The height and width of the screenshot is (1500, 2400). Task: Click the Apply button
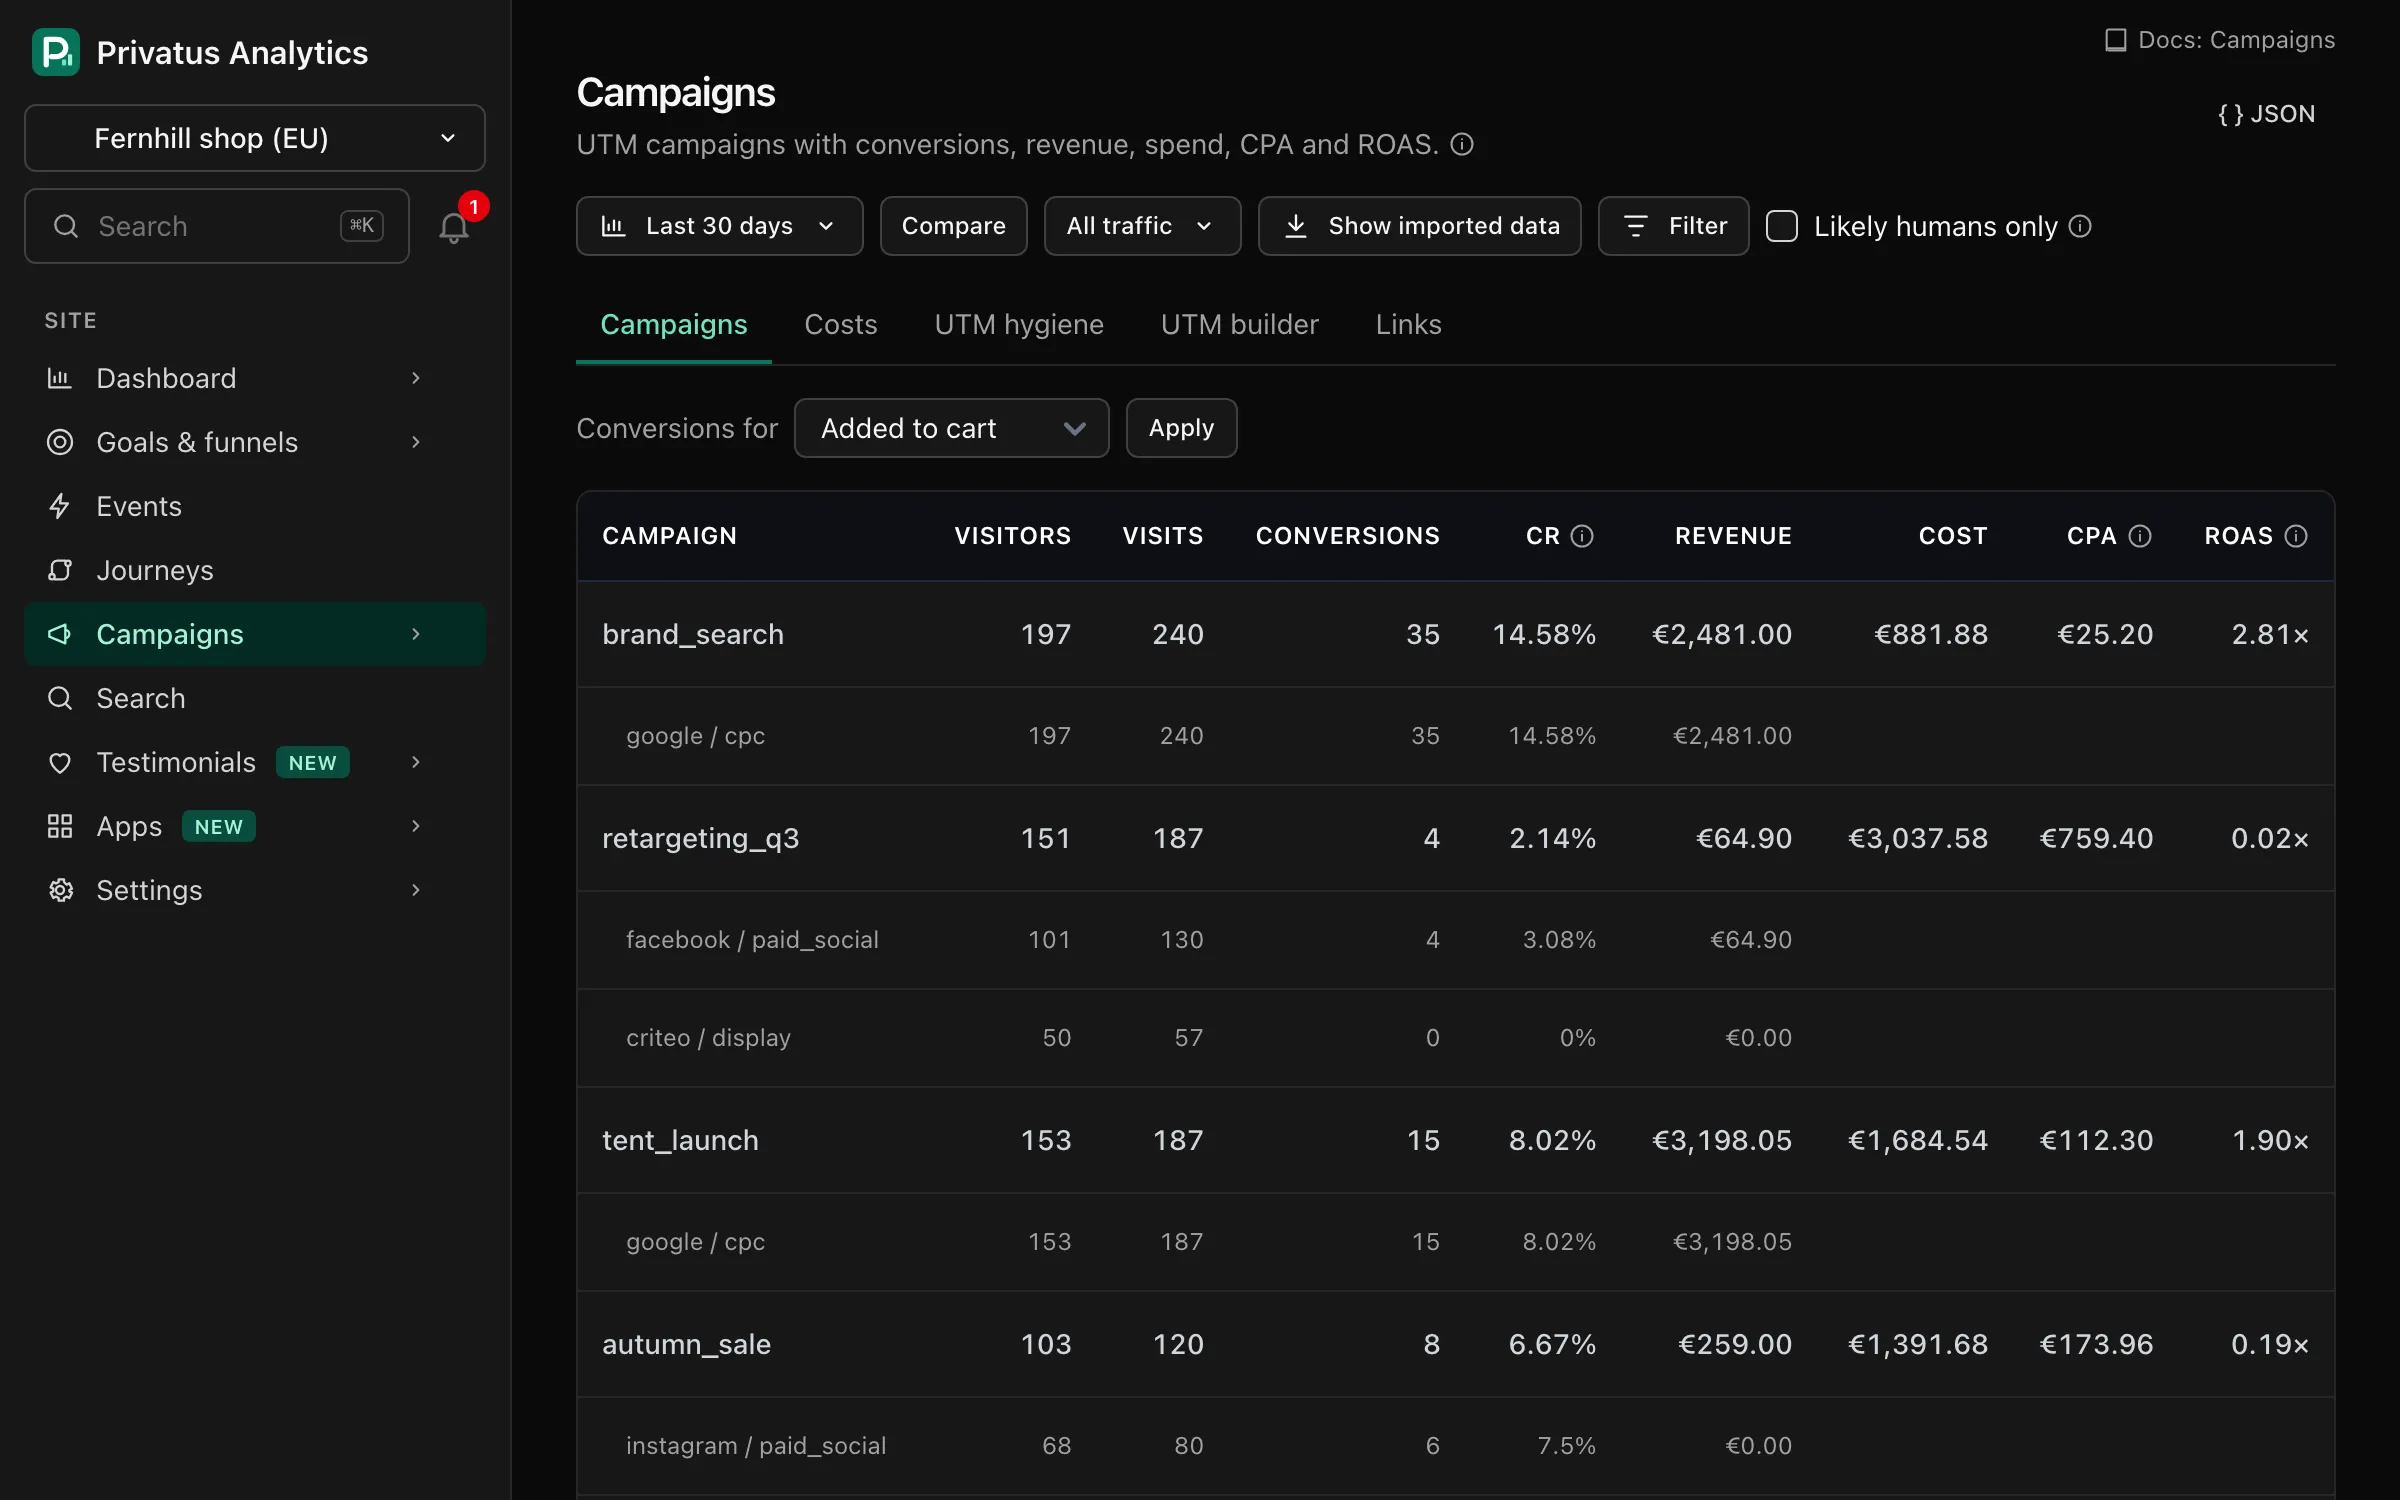click(x=1182, y=428)
